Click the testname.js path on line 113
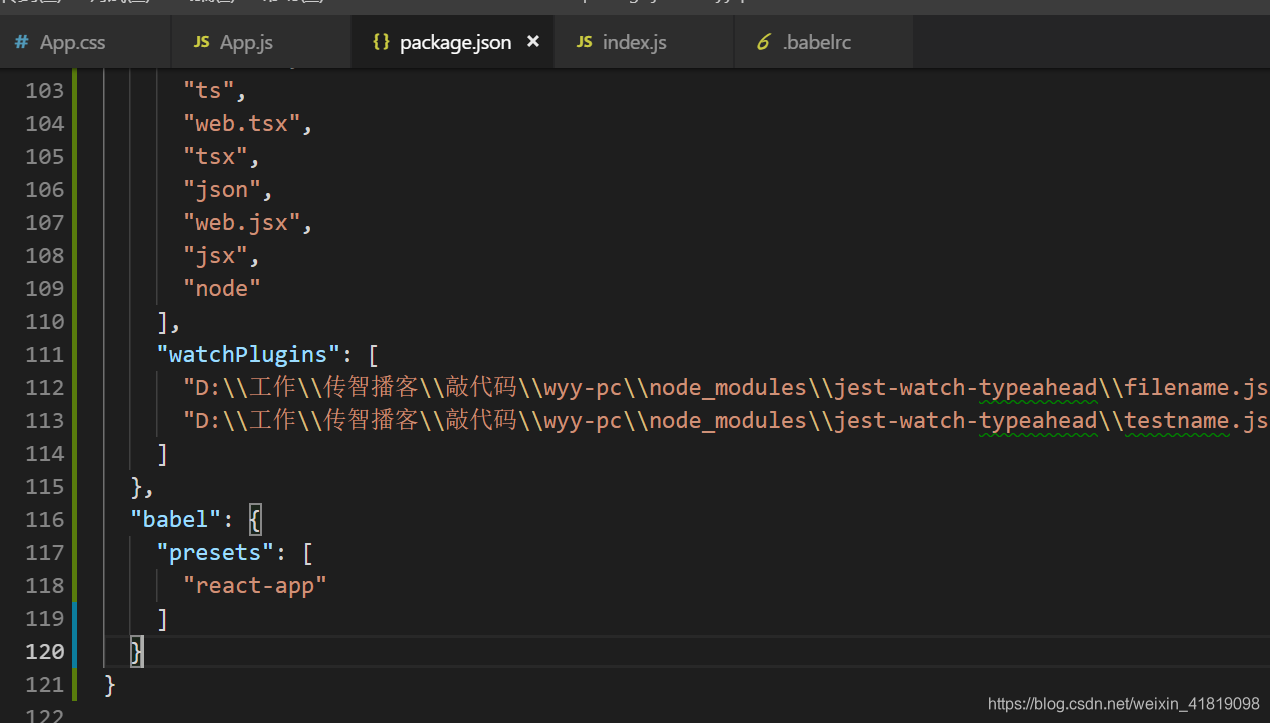 coord(726,420)
